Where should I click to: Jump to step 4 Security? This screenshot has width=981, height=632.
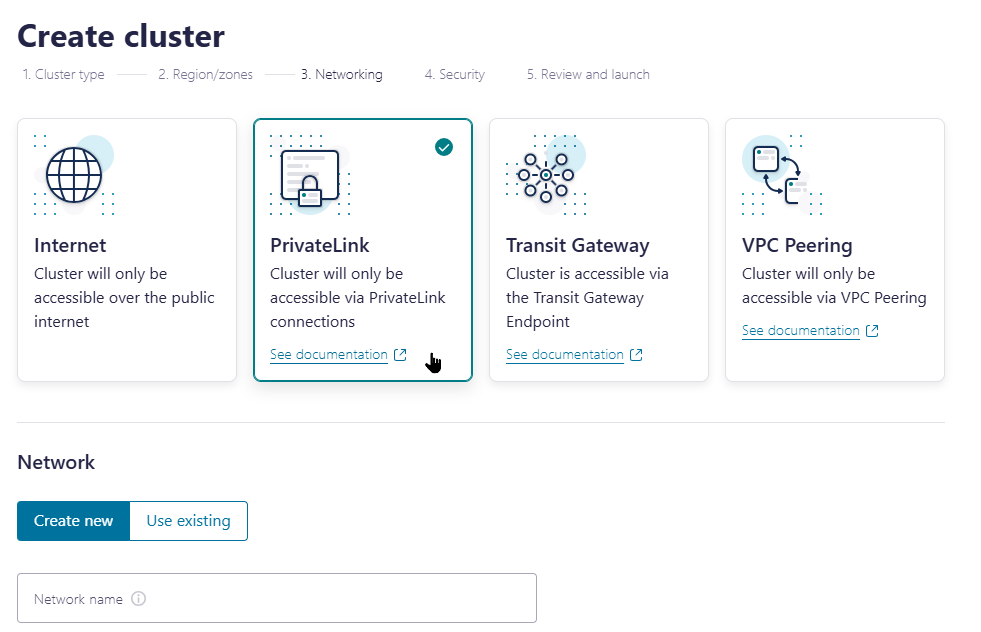point(455,74)
